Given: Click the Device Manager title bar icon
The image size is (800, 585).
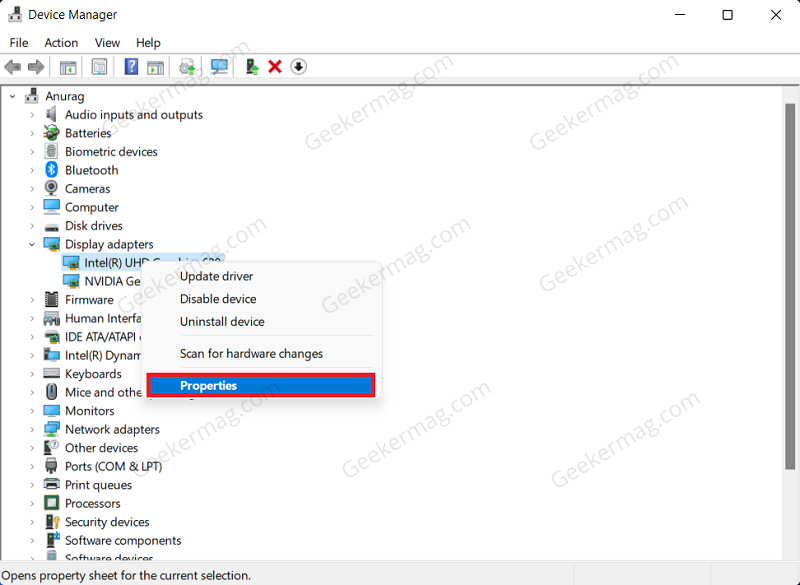Looking at the screenshot, I should 15,15.
